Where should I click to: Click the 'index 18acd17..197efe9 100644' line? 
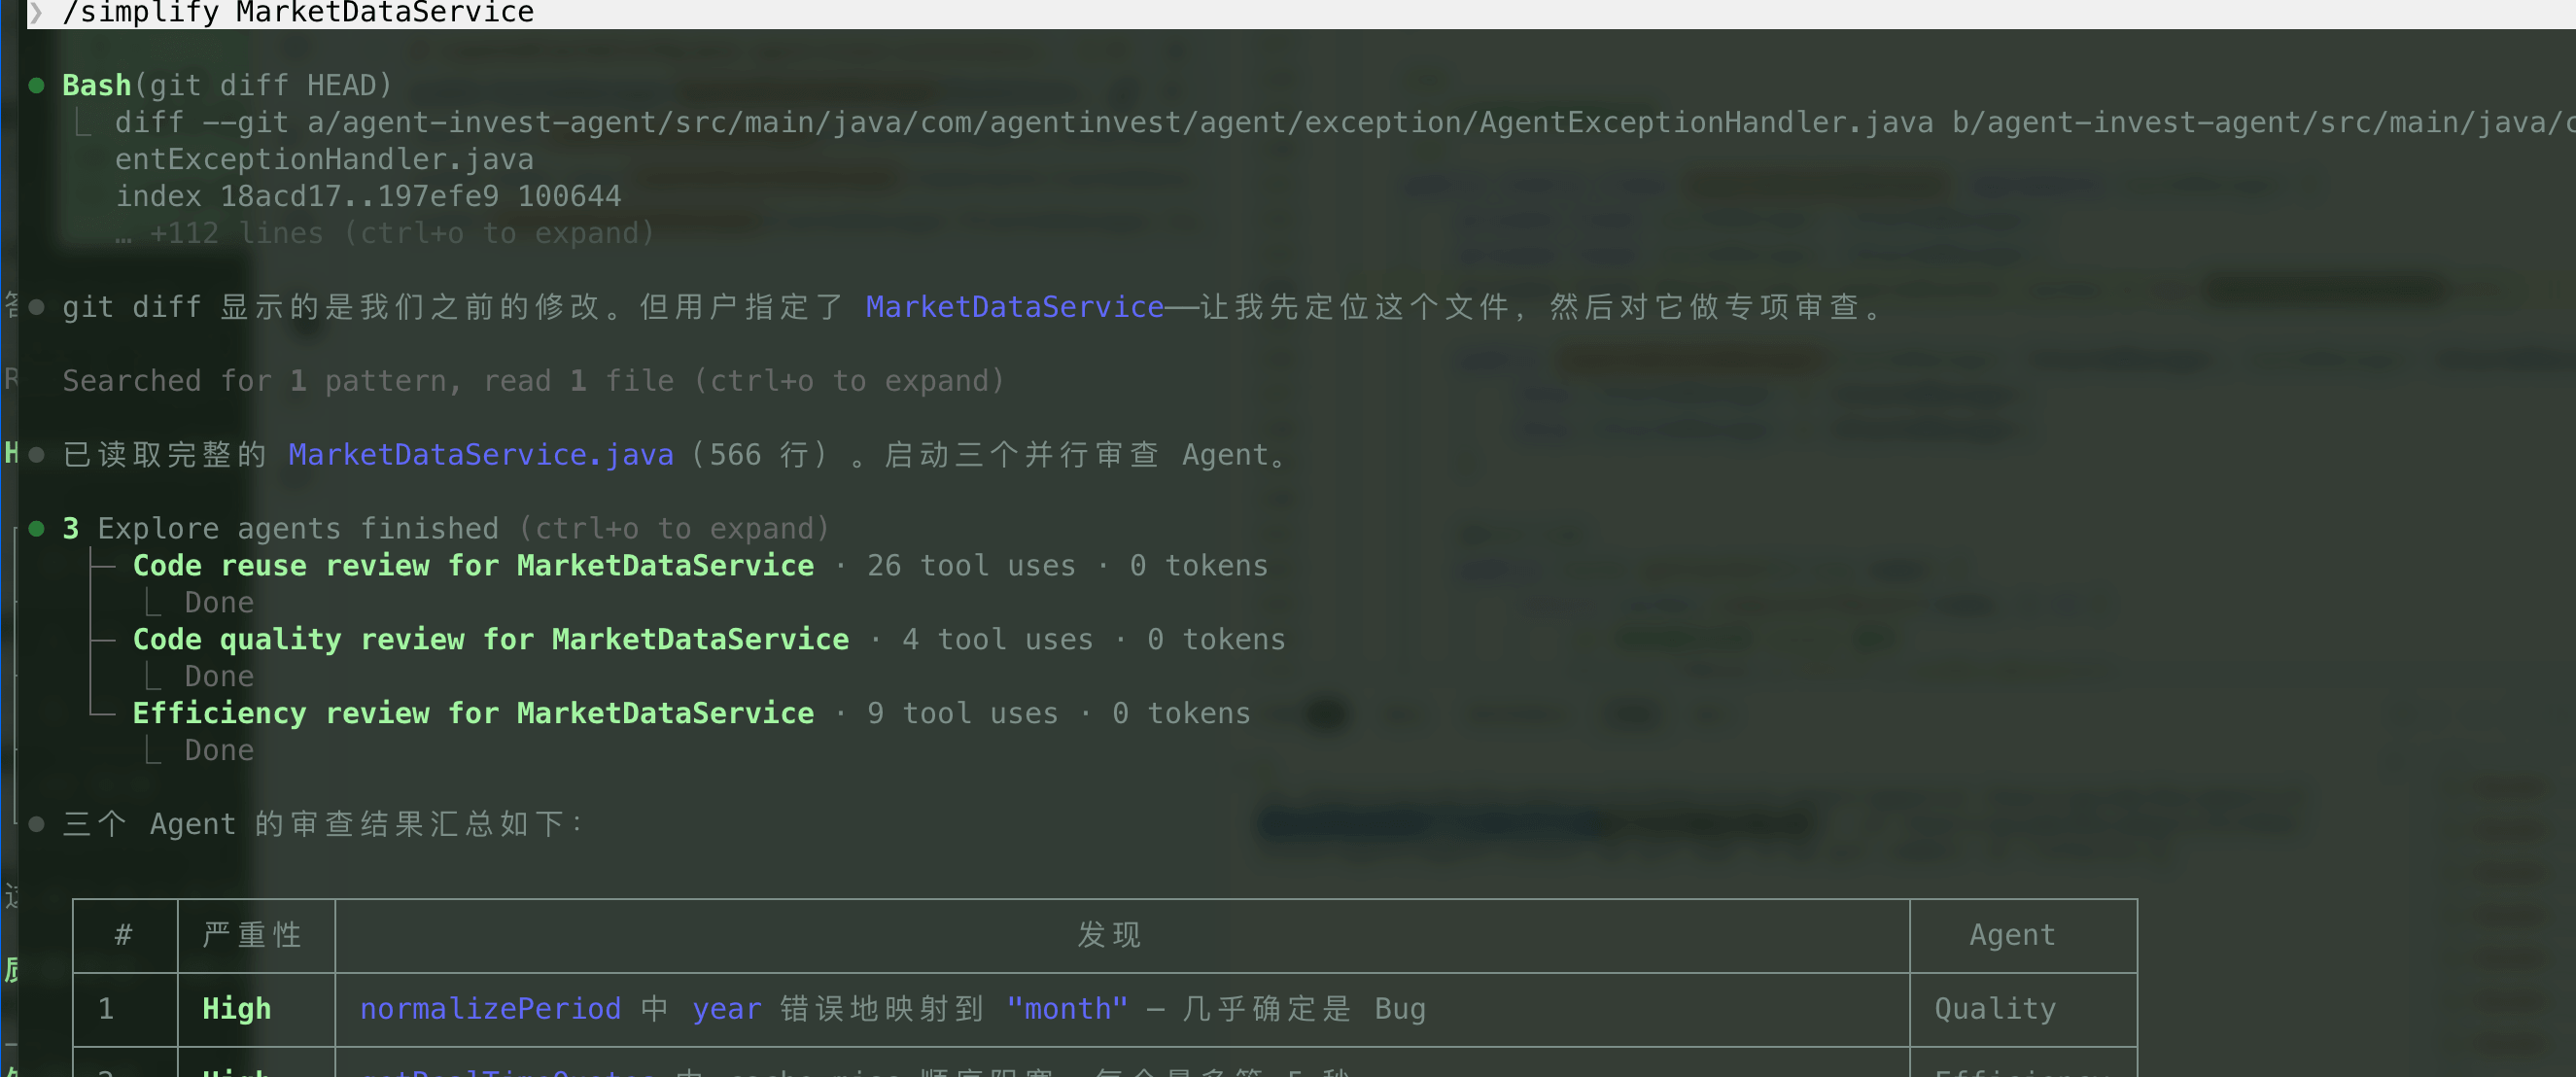tap(368, 196)
